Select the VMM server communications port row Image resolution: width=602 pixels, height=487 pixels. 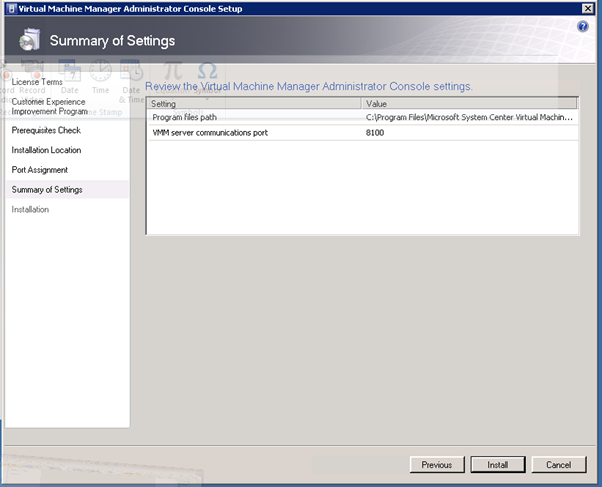pyautogui.click(x=363, y=133)
